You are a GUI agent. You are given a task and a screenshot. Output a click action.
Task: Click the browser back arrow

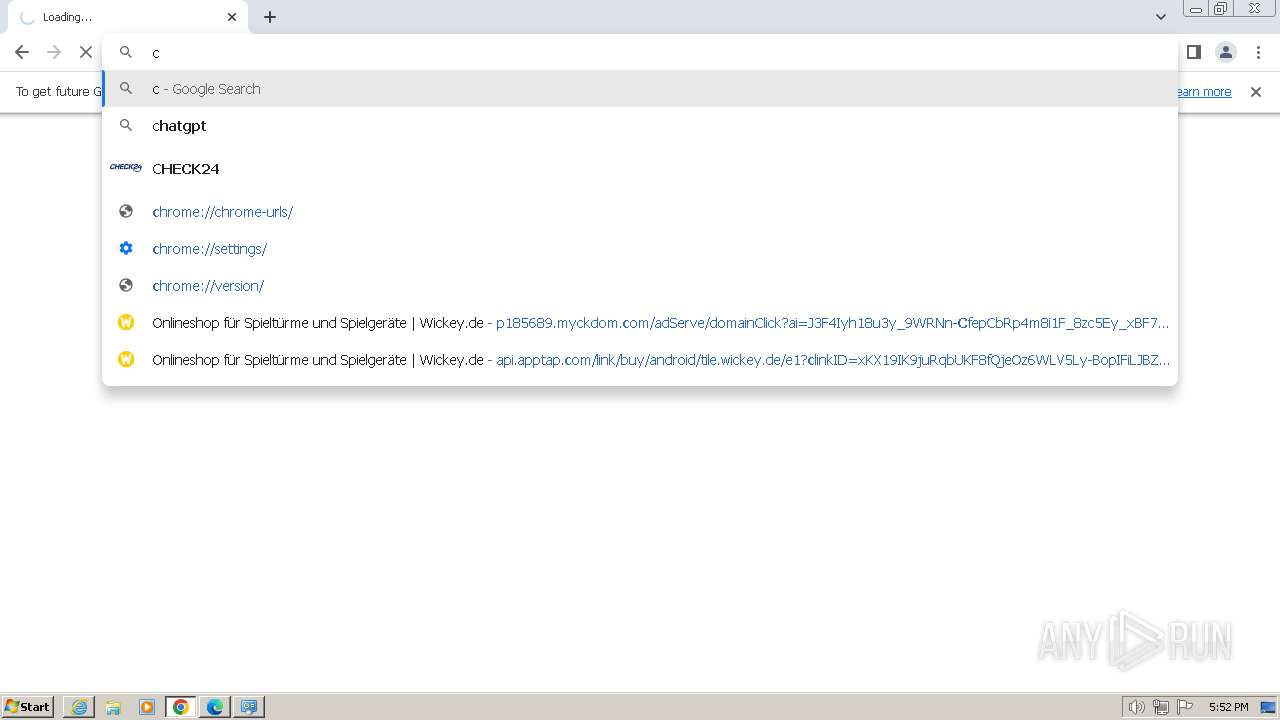tap(22, 52)
